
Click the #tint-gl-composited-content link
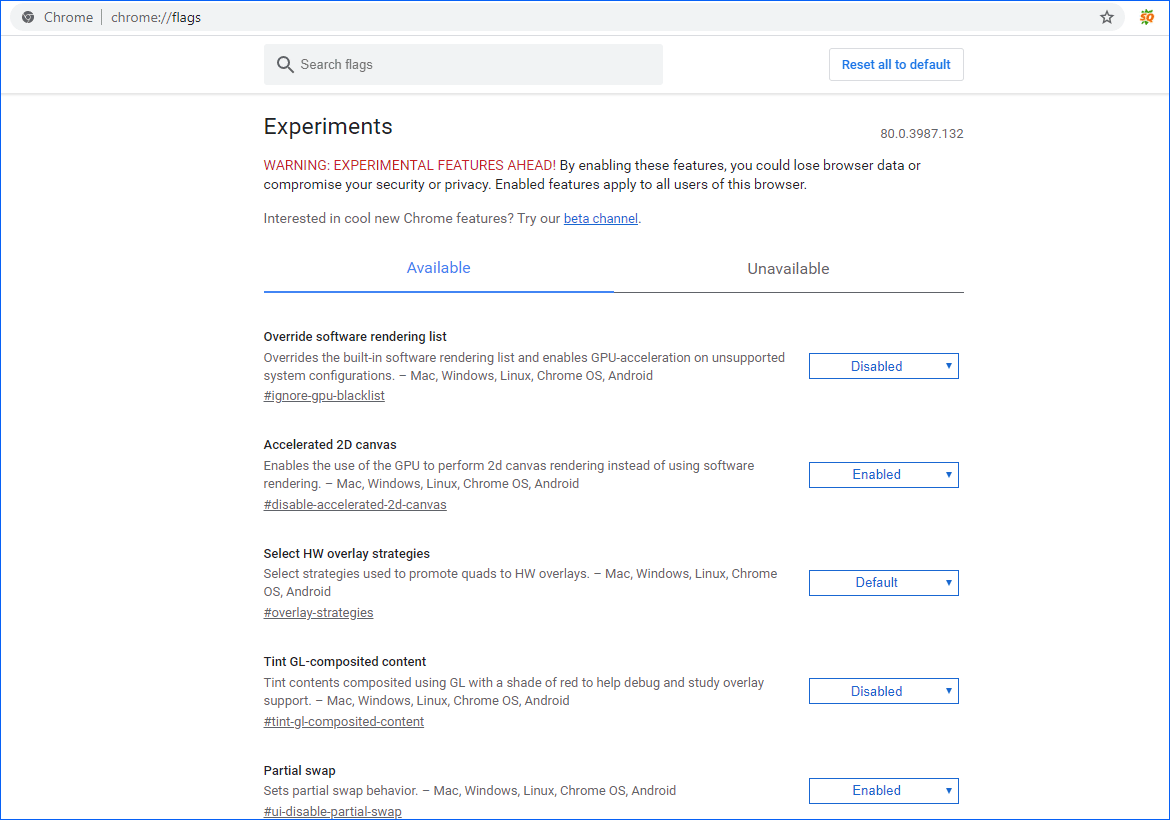point(344,722)
